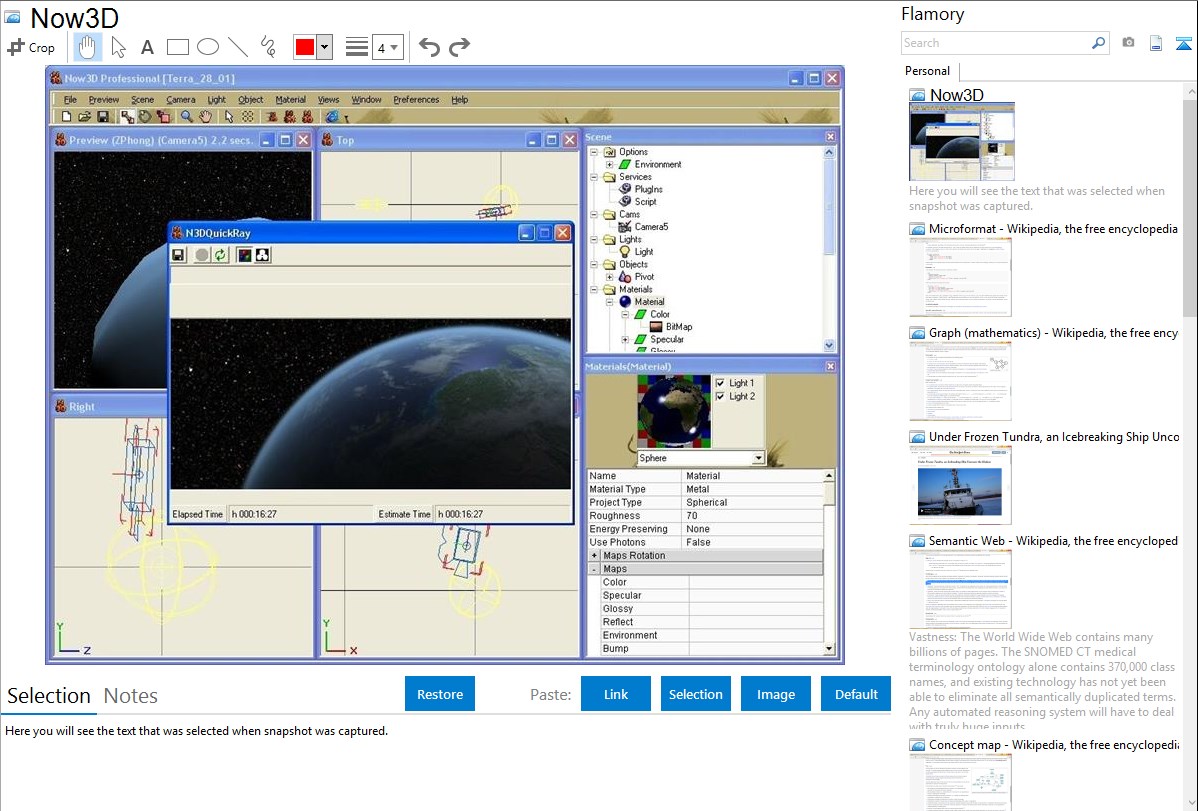The width and height of the screenshot is (1198, 811).
Task: Open the red color dropdown arrow
Action: tap(324, 47)
